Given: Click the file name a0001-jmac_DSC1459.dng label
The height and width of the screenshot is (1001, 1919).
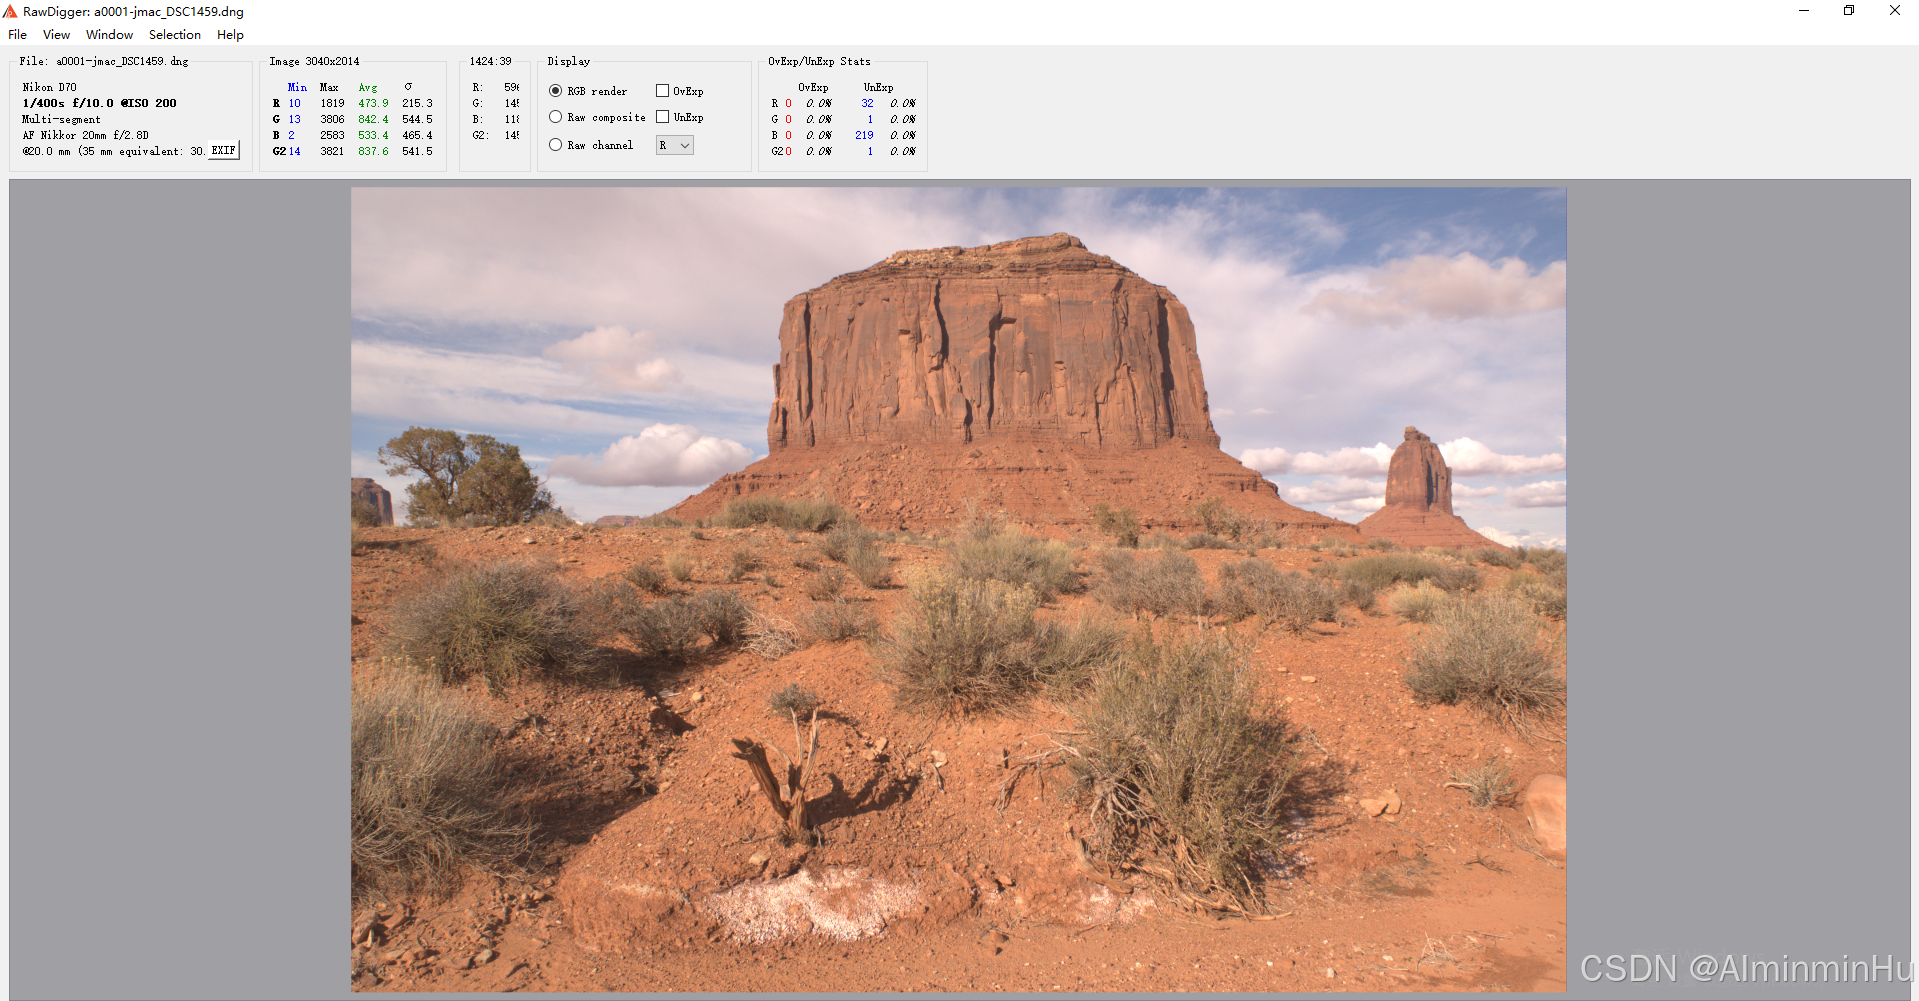Looking at the screenshot, I should point(122,61).
